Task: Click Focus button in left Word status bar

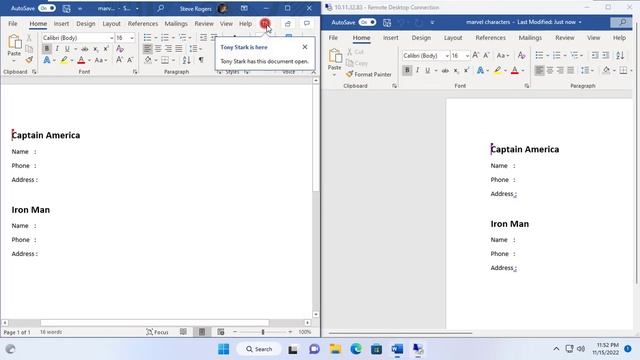Action: (x=157, y=332)
